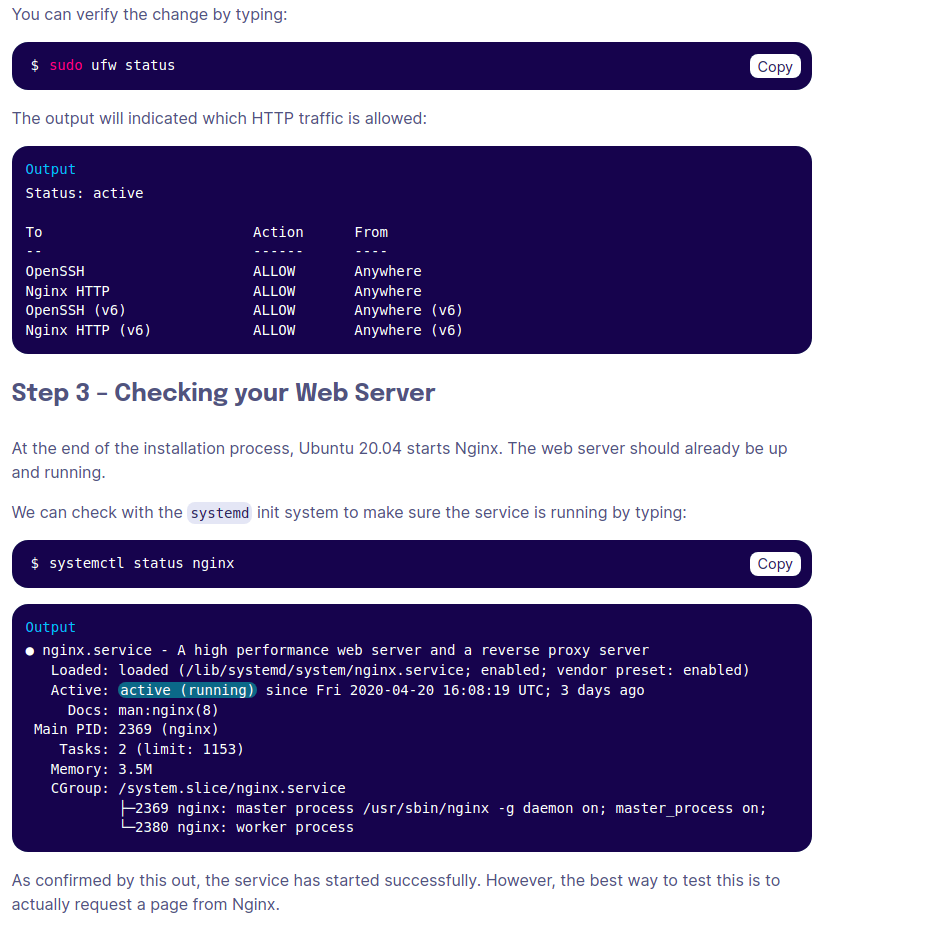This screenshot has width=943, height=925.
Task: Select the highlighted active (running) status
Action: 187,690
